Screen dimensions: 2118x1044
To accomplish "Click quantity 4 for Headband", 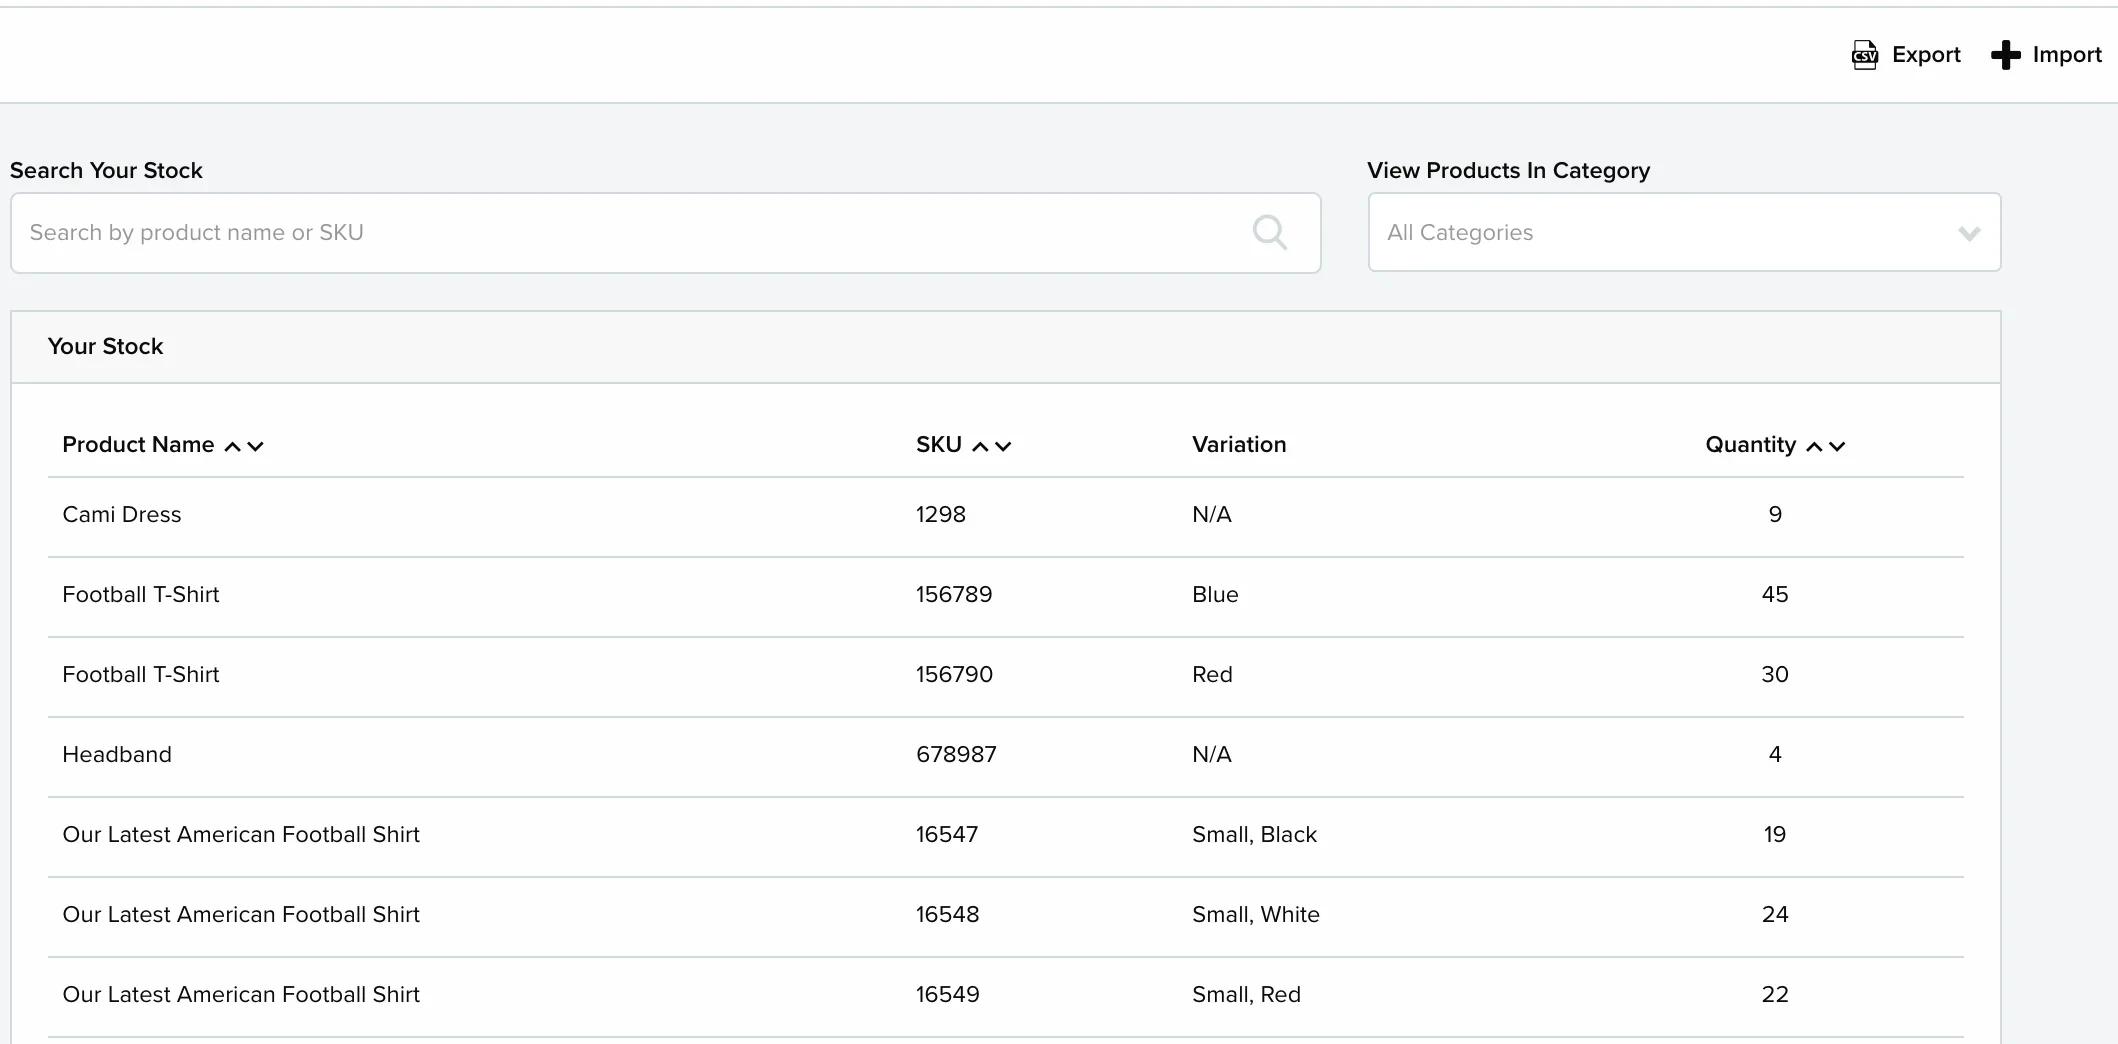I will pyautogui.click(x=1775, y=755).
